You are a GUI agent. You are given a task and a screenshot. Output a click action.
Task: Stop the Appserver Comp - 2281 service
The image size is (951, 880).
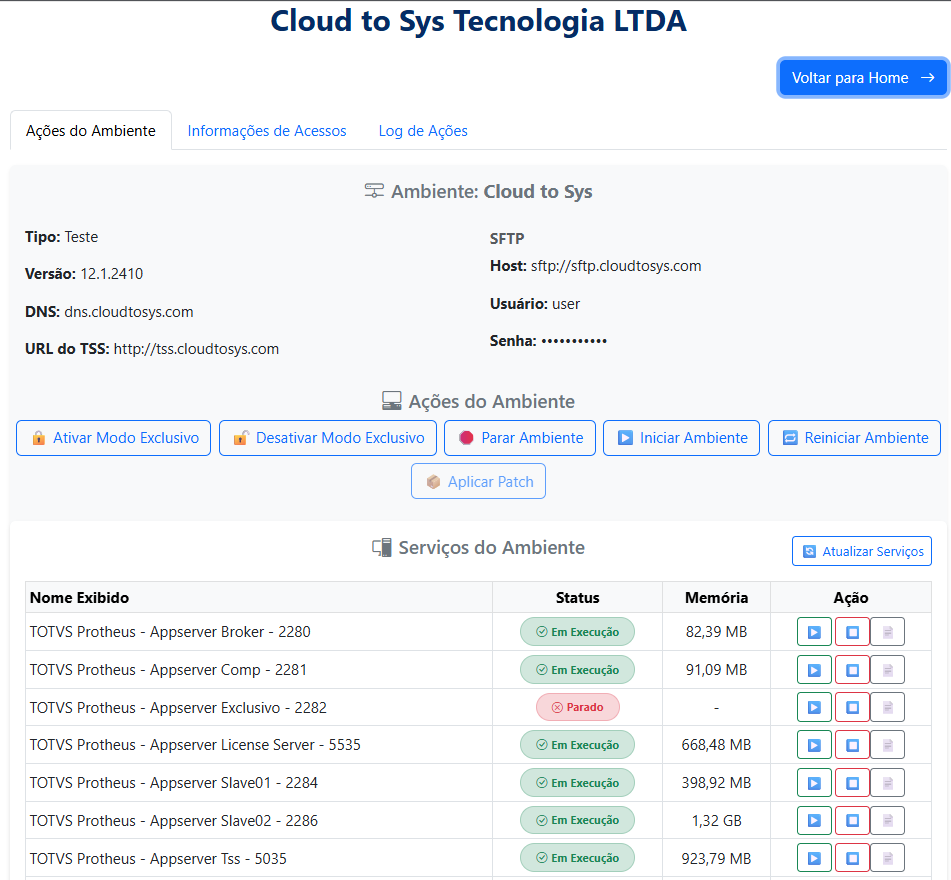[852, 670]
